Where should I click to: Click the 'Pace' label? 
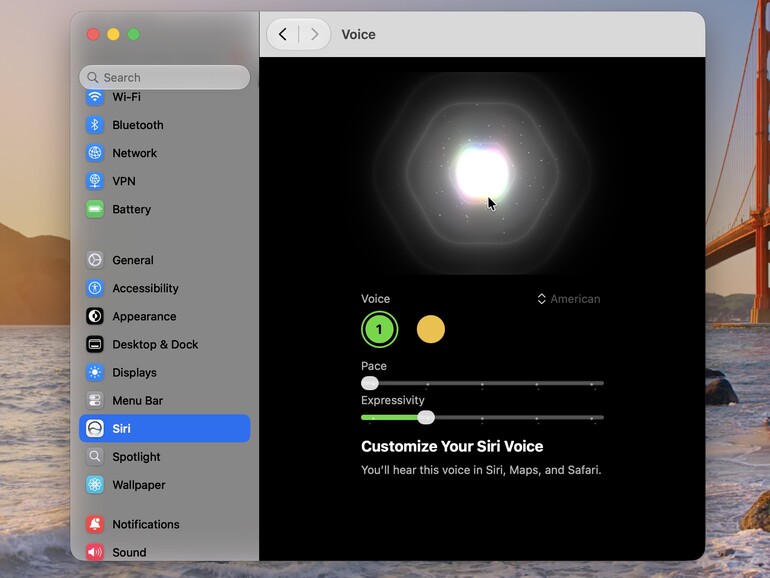tap(374, 366)
